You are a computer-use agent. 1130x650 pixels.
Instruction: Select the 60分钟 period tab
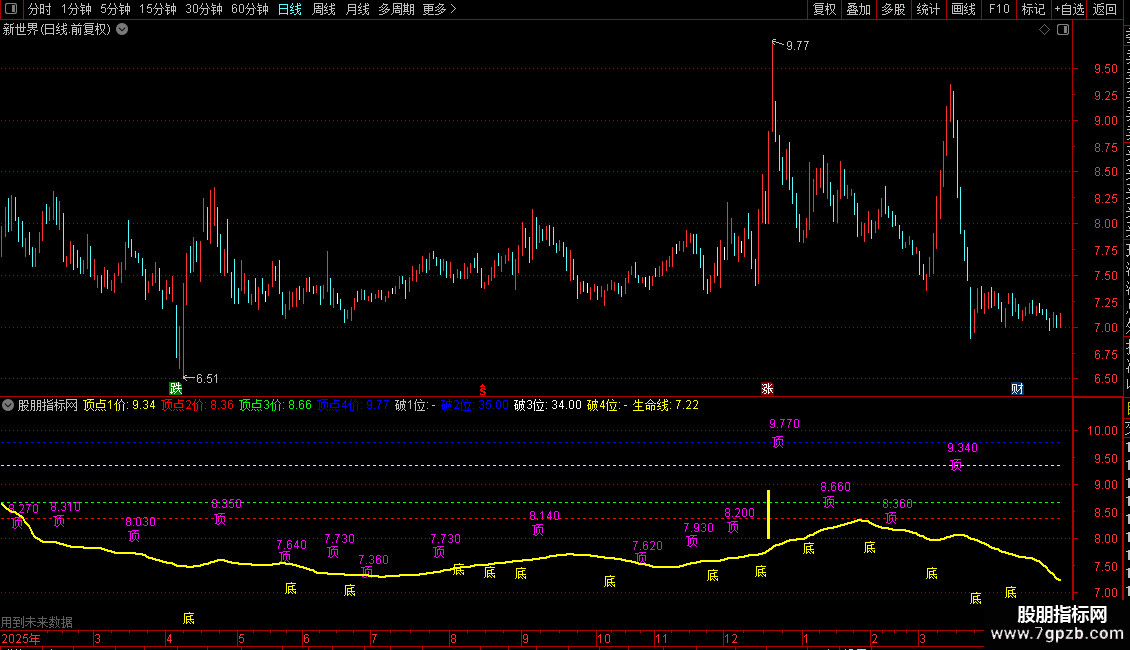point(249,9)
